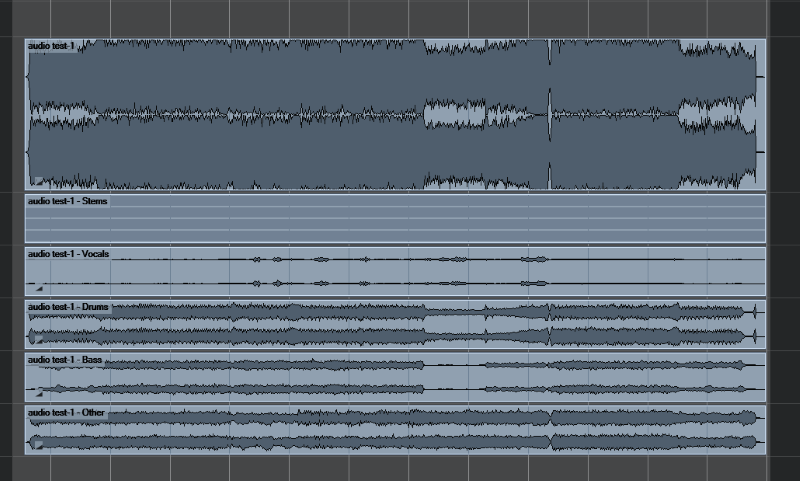The image size is (800, 481).
Task: Click the right edge of audio test-1 clip
Action: (764, 114)
